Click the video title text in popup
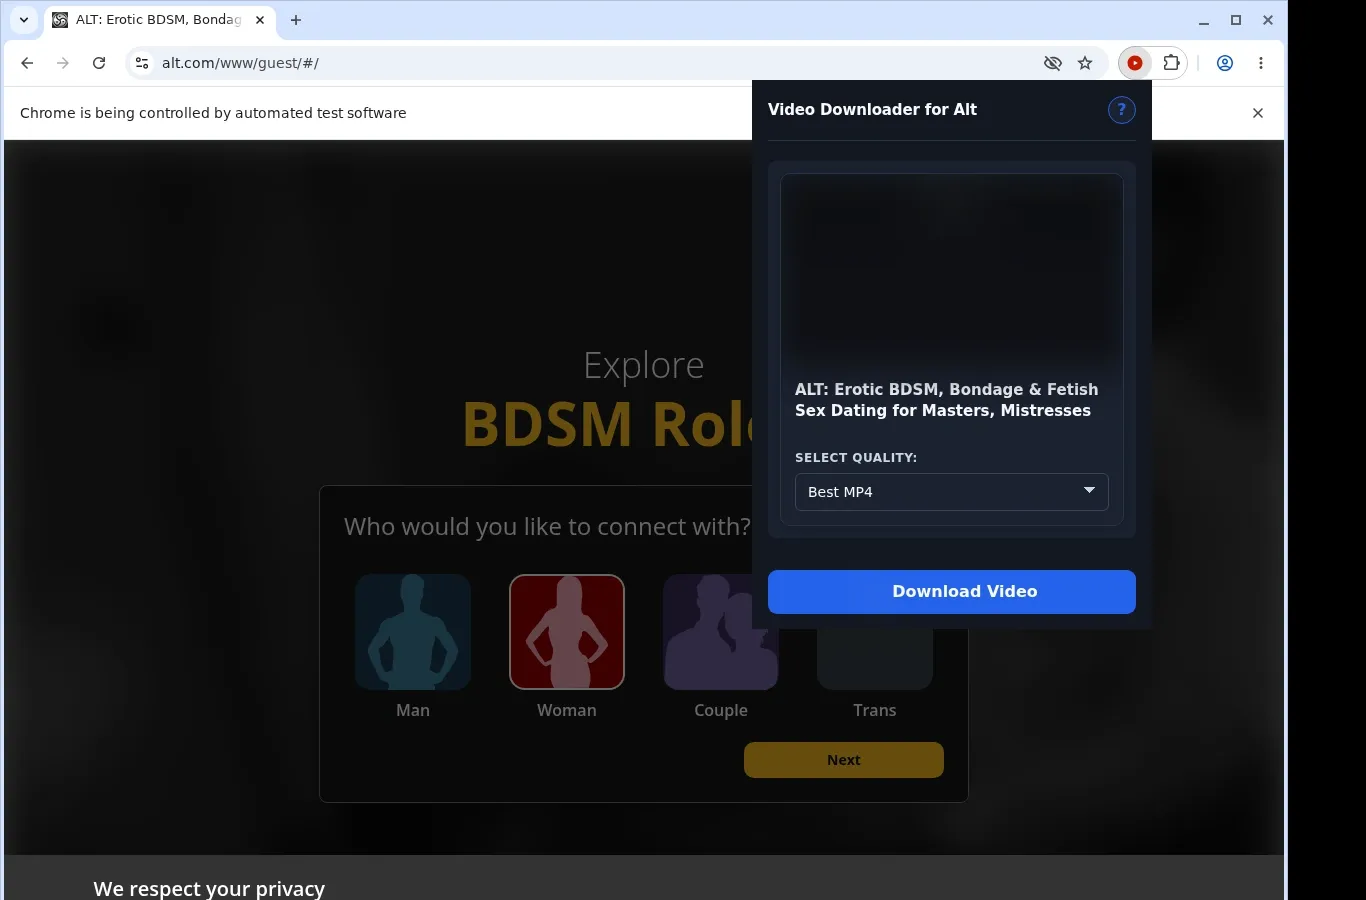Image resolution: width=1366 pixels, height=900 pixels. [x=947, y=400]
